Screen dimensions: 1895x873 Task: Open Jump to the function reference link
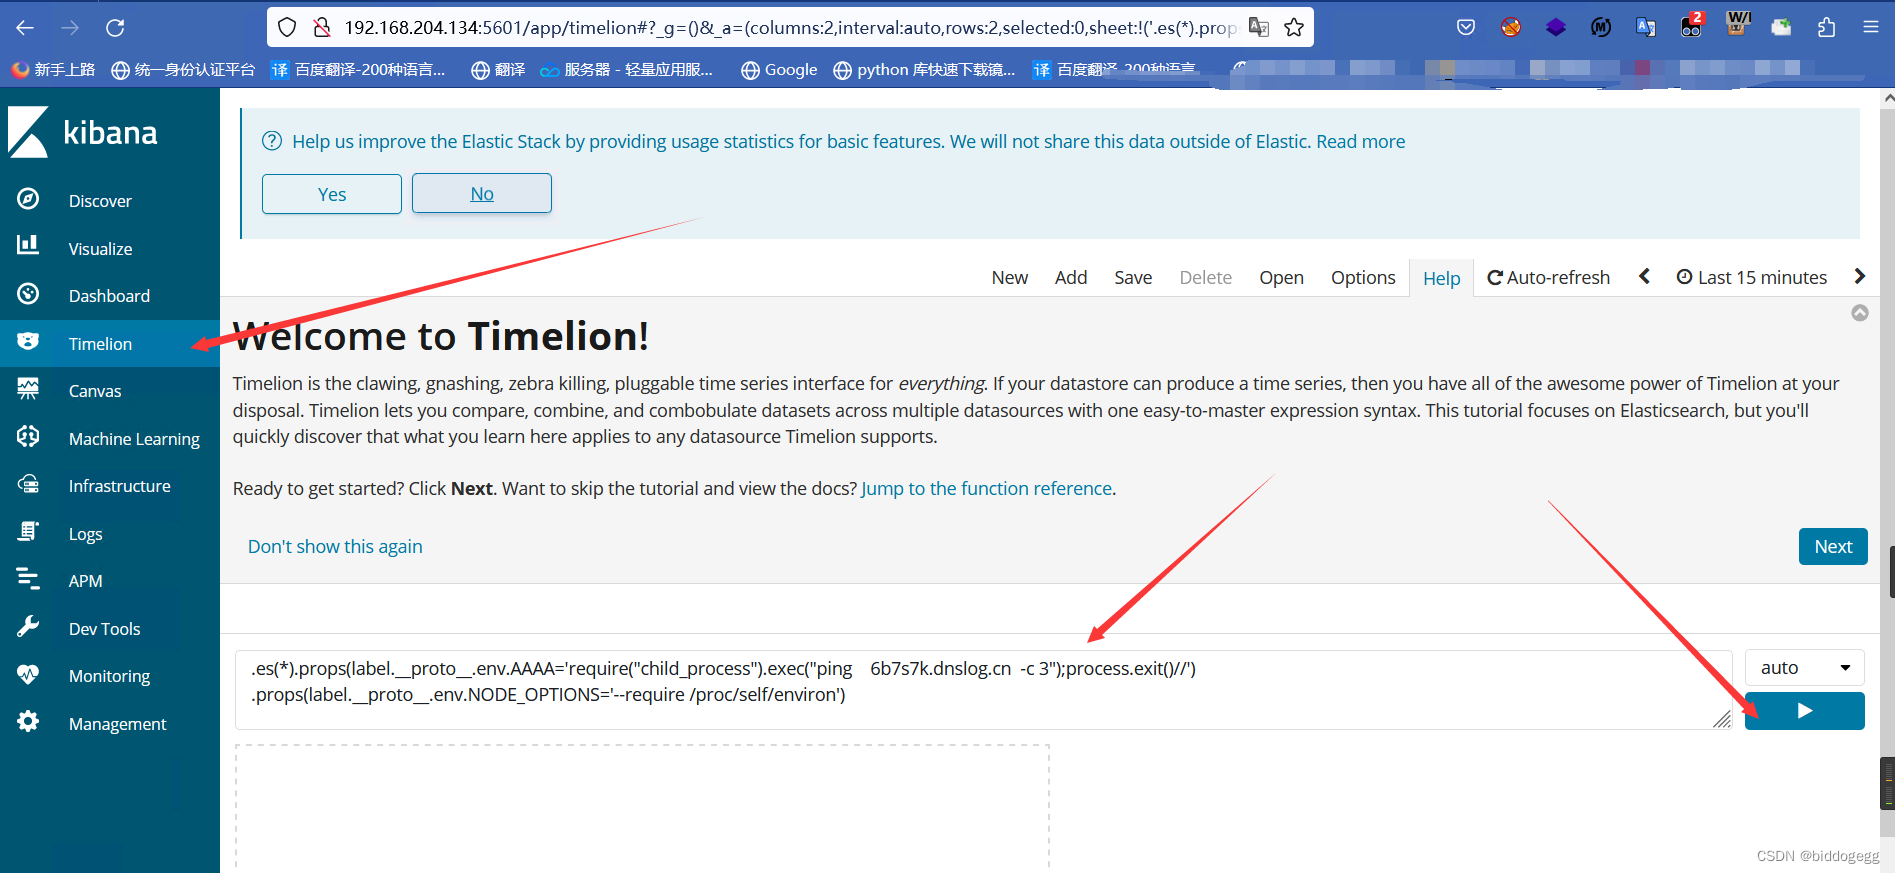pos(987,489)
